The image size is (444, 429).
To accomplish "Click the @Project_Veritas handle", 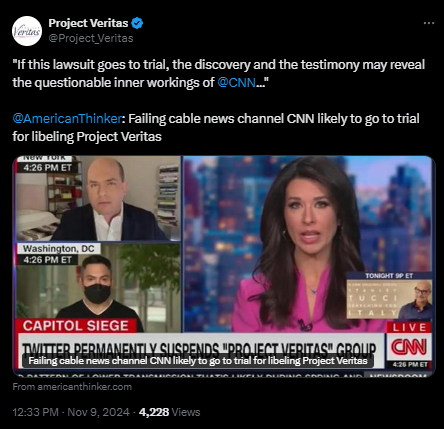I will click(x=91, y=38).
